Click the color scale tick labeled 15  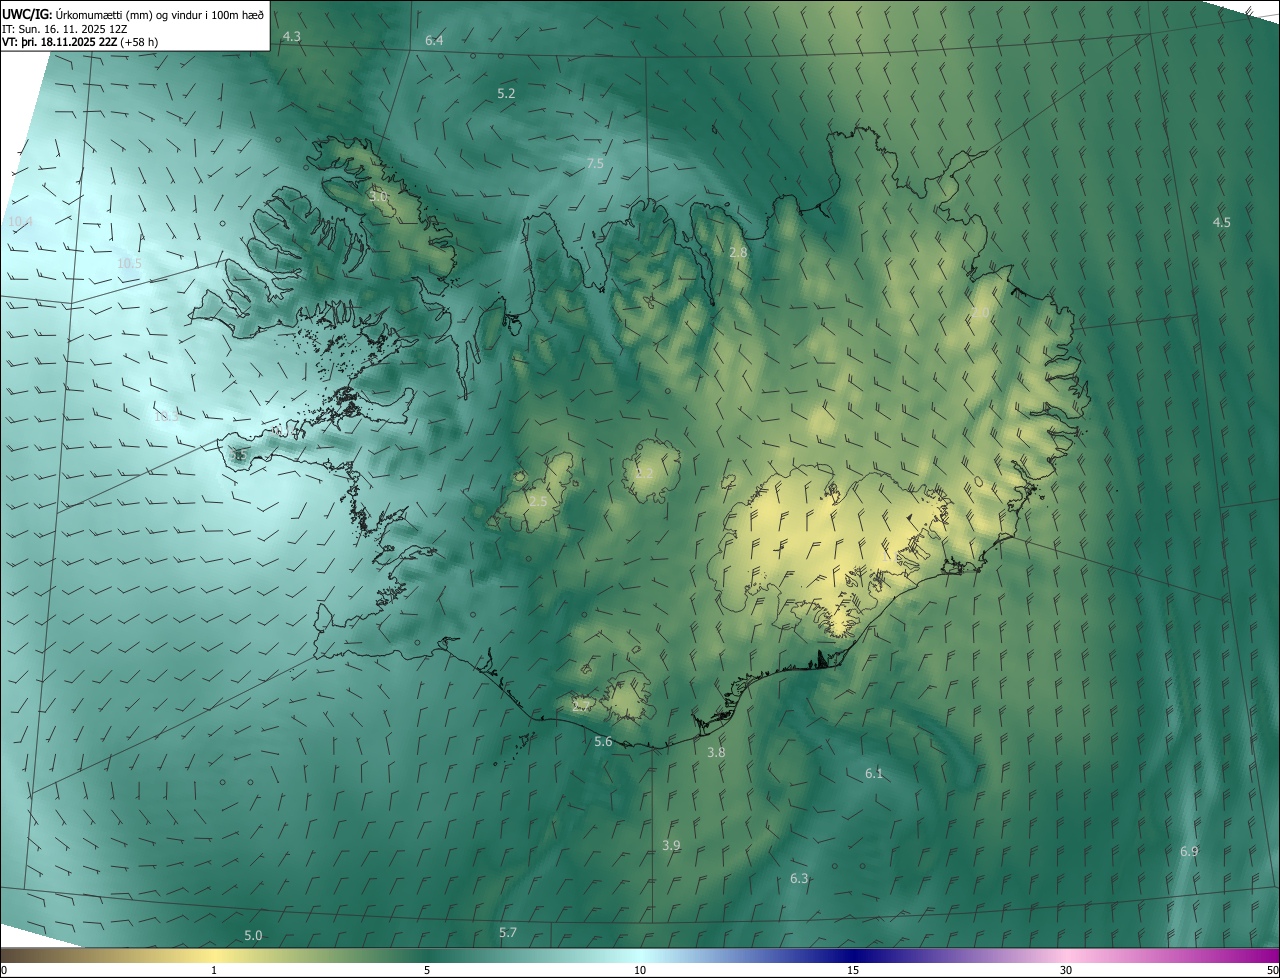click(853, 970)
